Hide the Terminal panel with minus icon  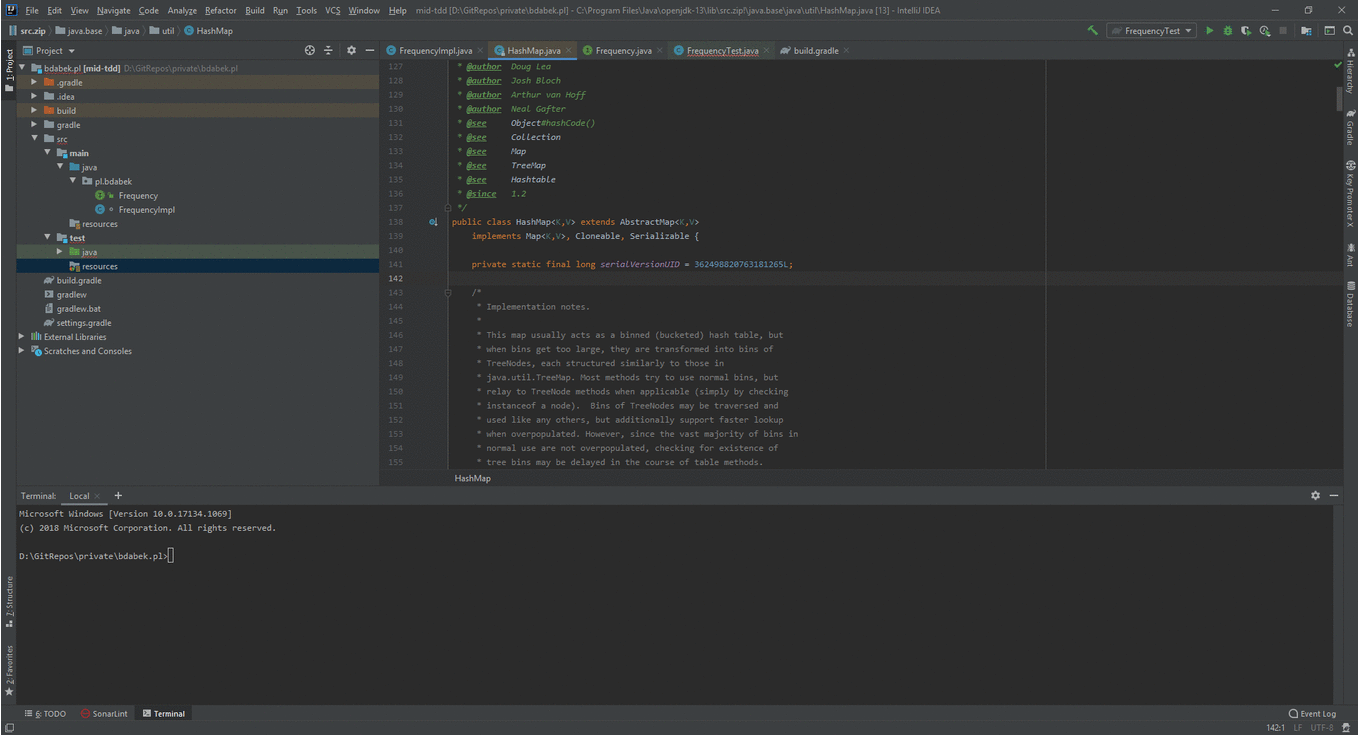click(1334, 496)
